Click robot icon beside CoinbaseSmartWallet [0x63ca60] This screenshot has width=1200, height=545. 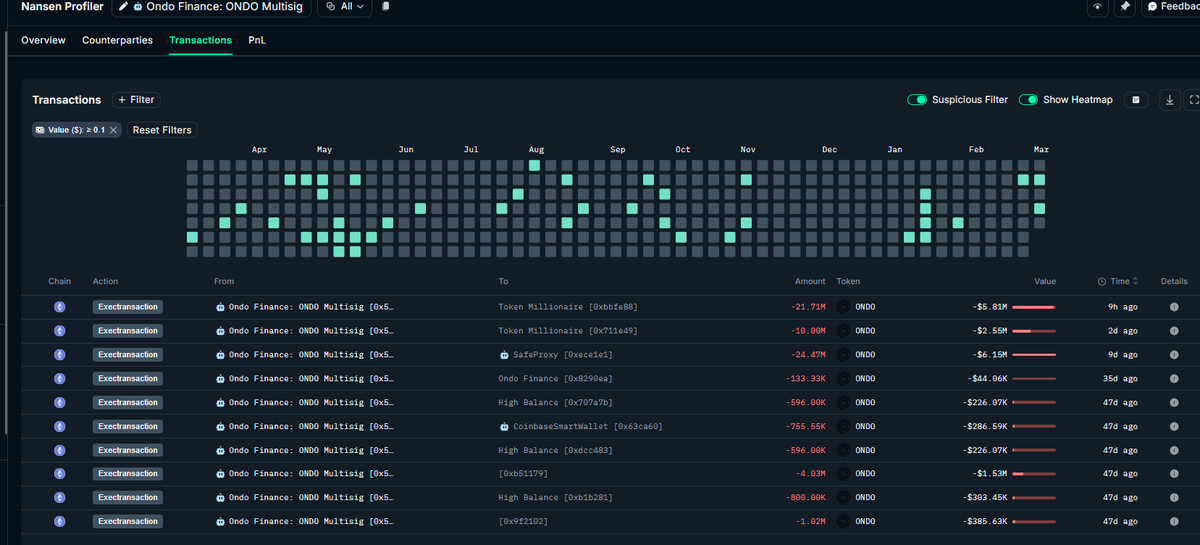504,426
